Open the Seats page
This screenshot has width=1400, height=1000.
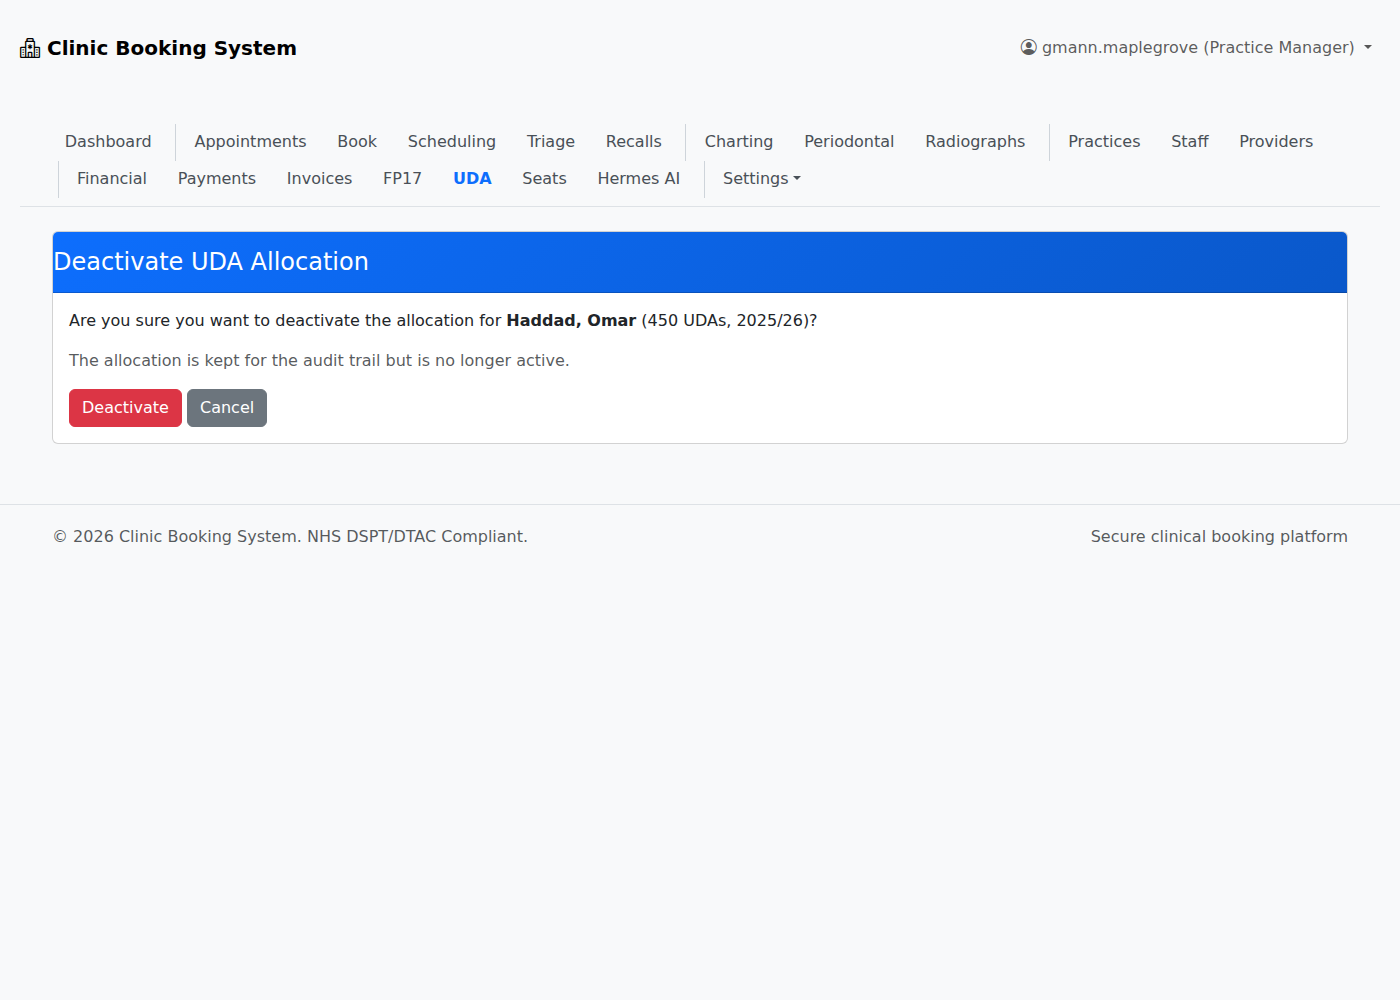coord(544,178)
